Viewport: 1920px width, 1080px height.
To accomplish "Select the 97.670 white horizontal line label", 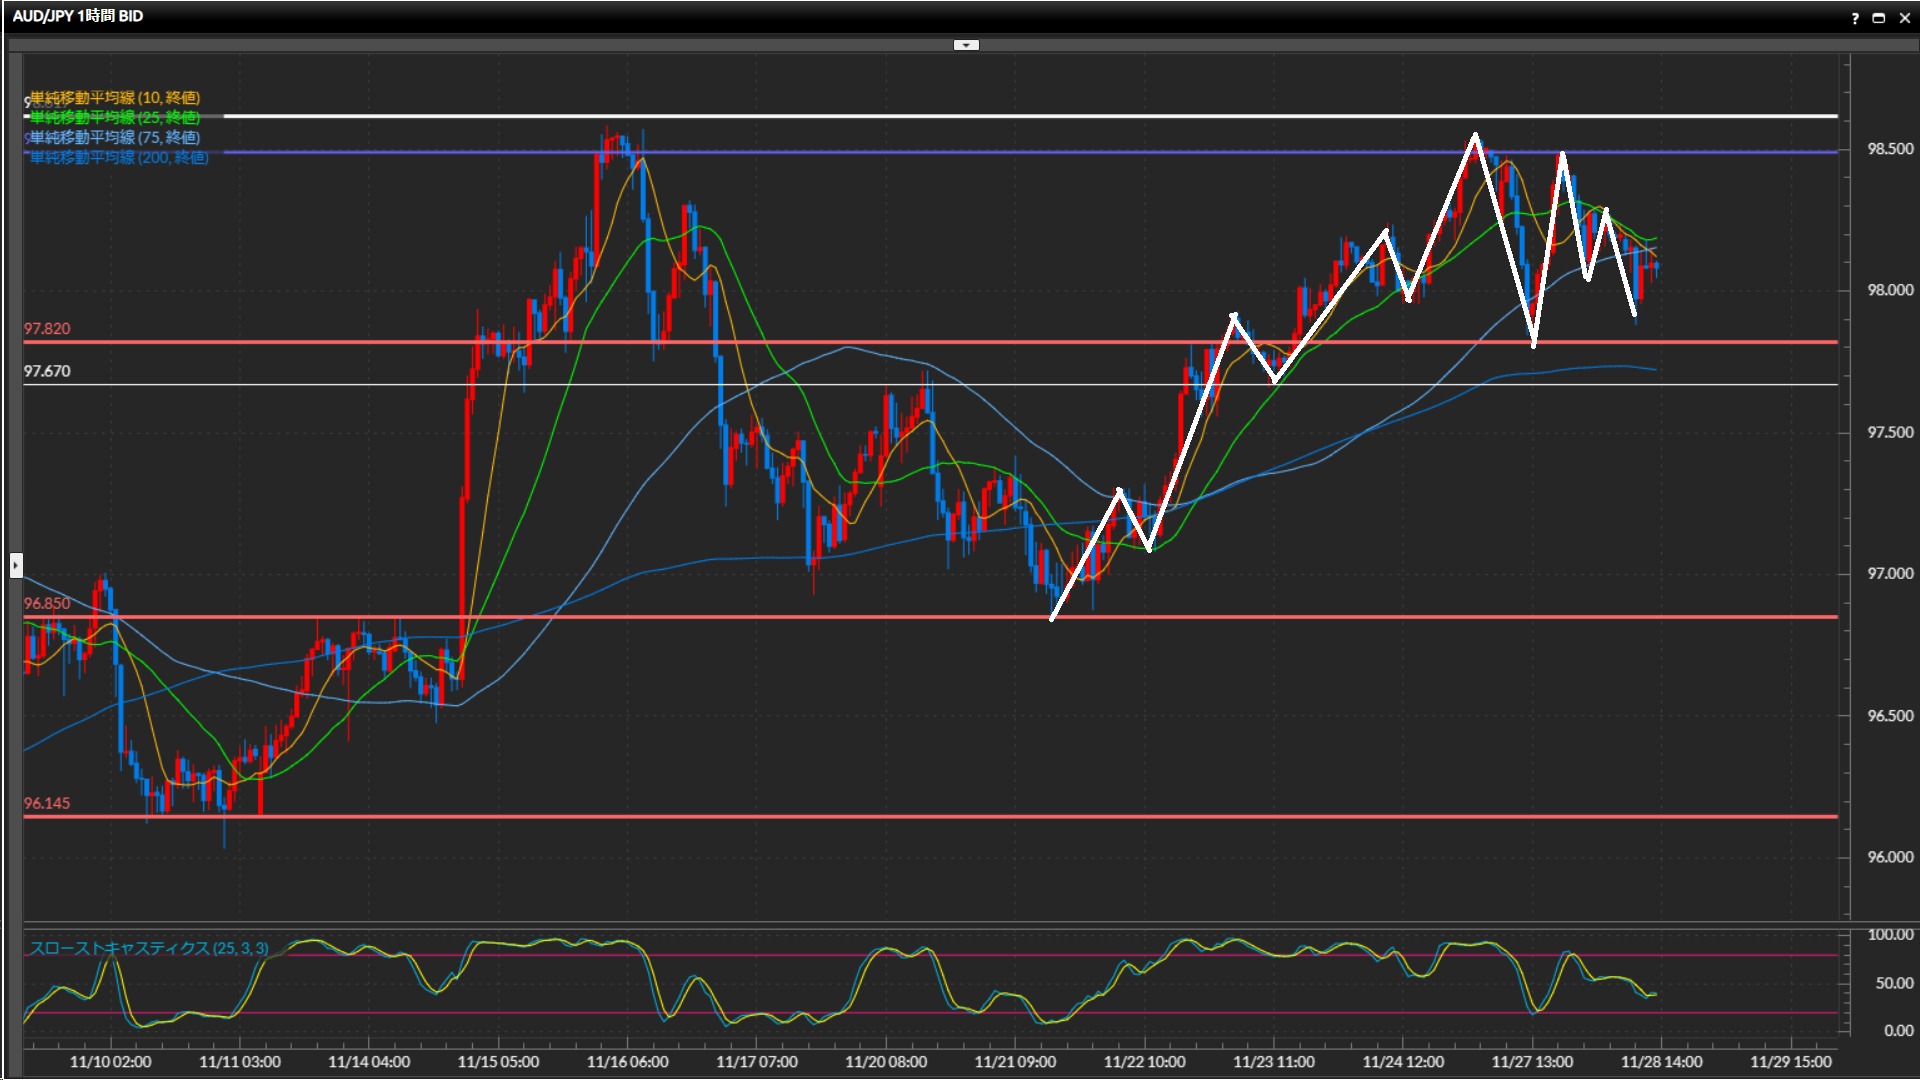I will [x=47, y=371].
